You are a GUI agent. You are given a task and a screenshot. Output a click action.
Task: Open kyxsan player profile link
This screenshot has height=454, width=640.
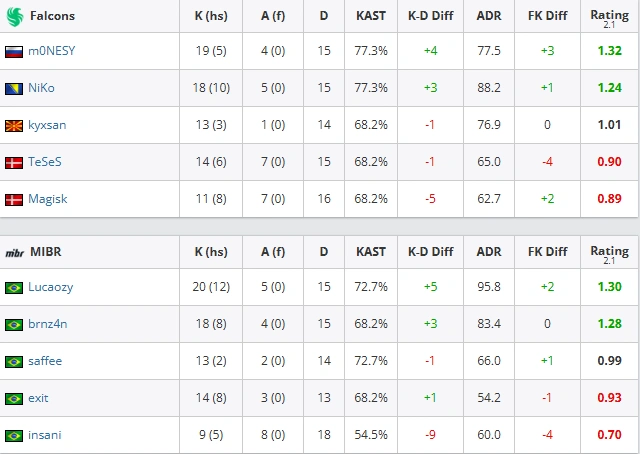pyautogui.click(x=47, y=125)
